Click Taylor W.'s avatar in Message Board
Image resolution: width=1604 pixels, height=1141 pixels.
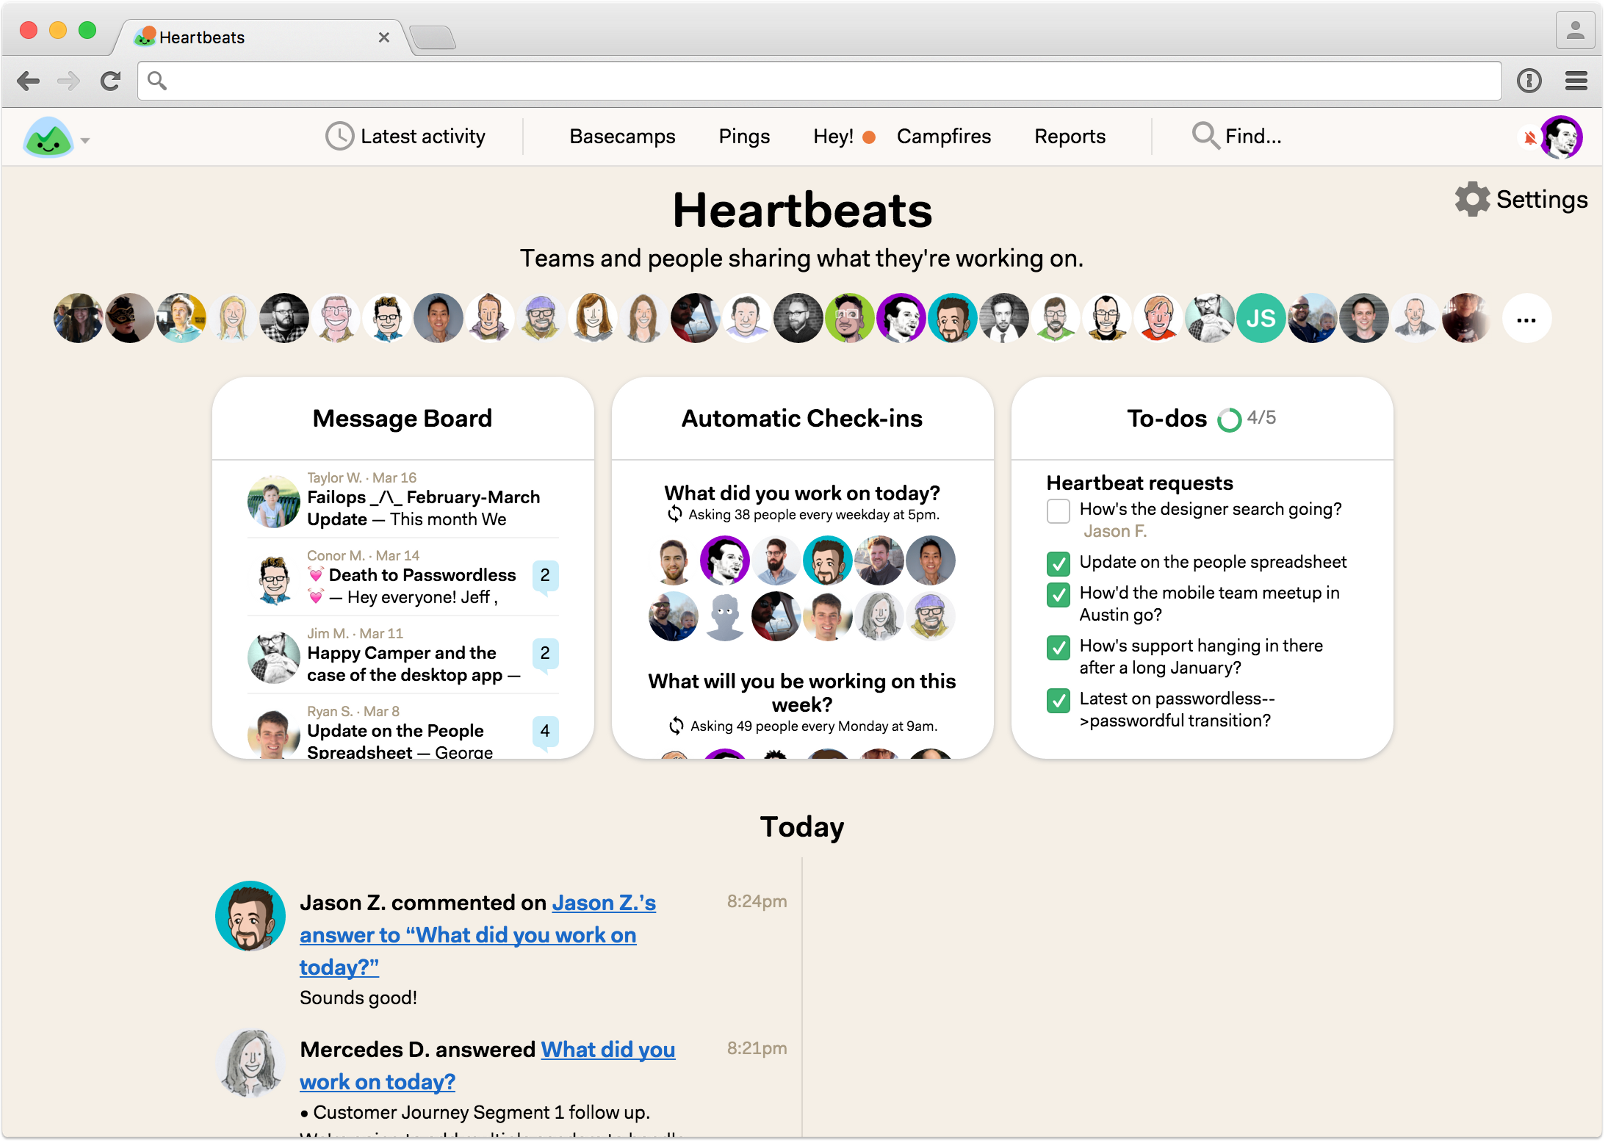[273, 502]
